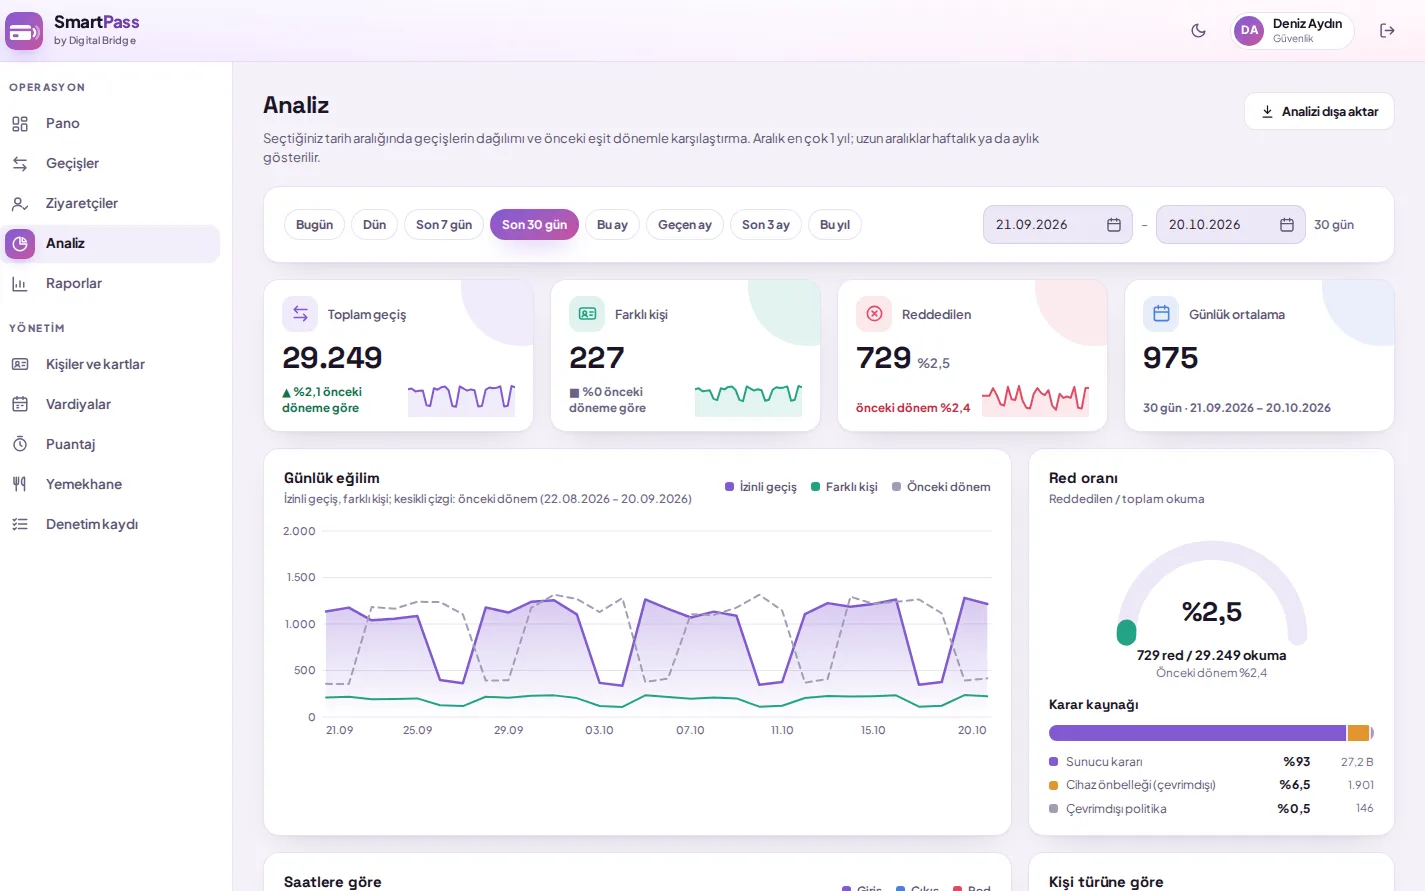Click the Vardiyalar calendar icon
Screen dimensions: 1425x891
coord(20,404)
